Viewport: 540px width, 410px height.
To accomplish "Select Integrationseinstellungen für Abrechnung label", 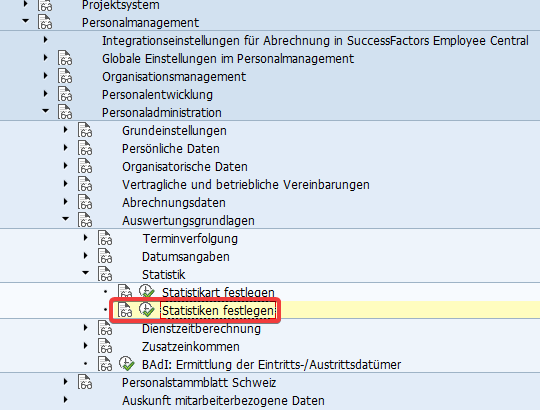I will click(315, 41).
